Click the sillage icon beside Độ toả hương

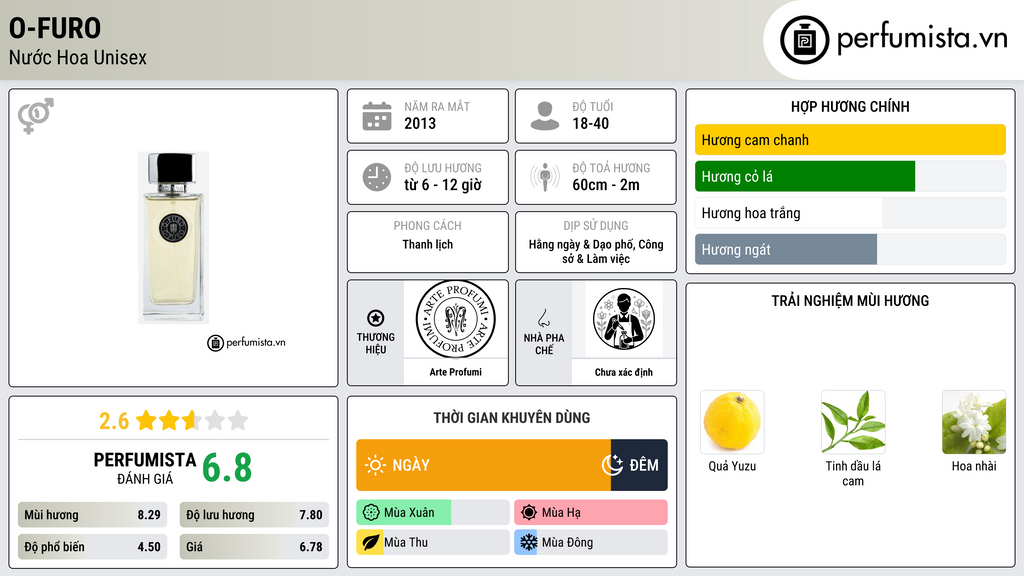[545, 177]
